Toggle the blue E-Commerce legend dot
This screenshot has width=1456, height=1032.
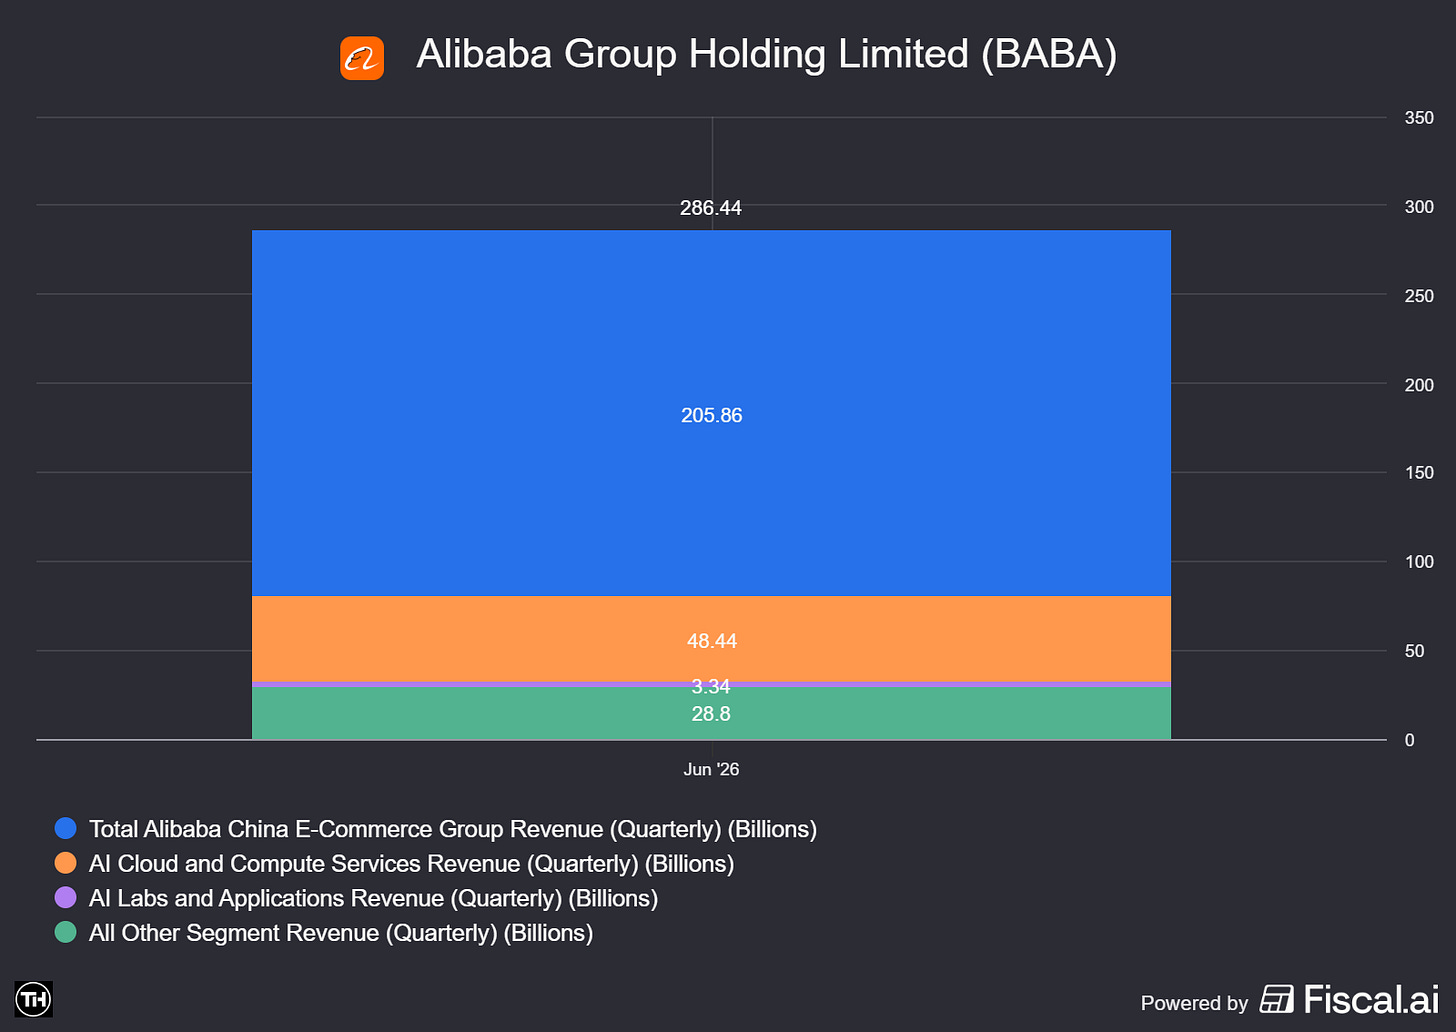click(x=65, y=829)
